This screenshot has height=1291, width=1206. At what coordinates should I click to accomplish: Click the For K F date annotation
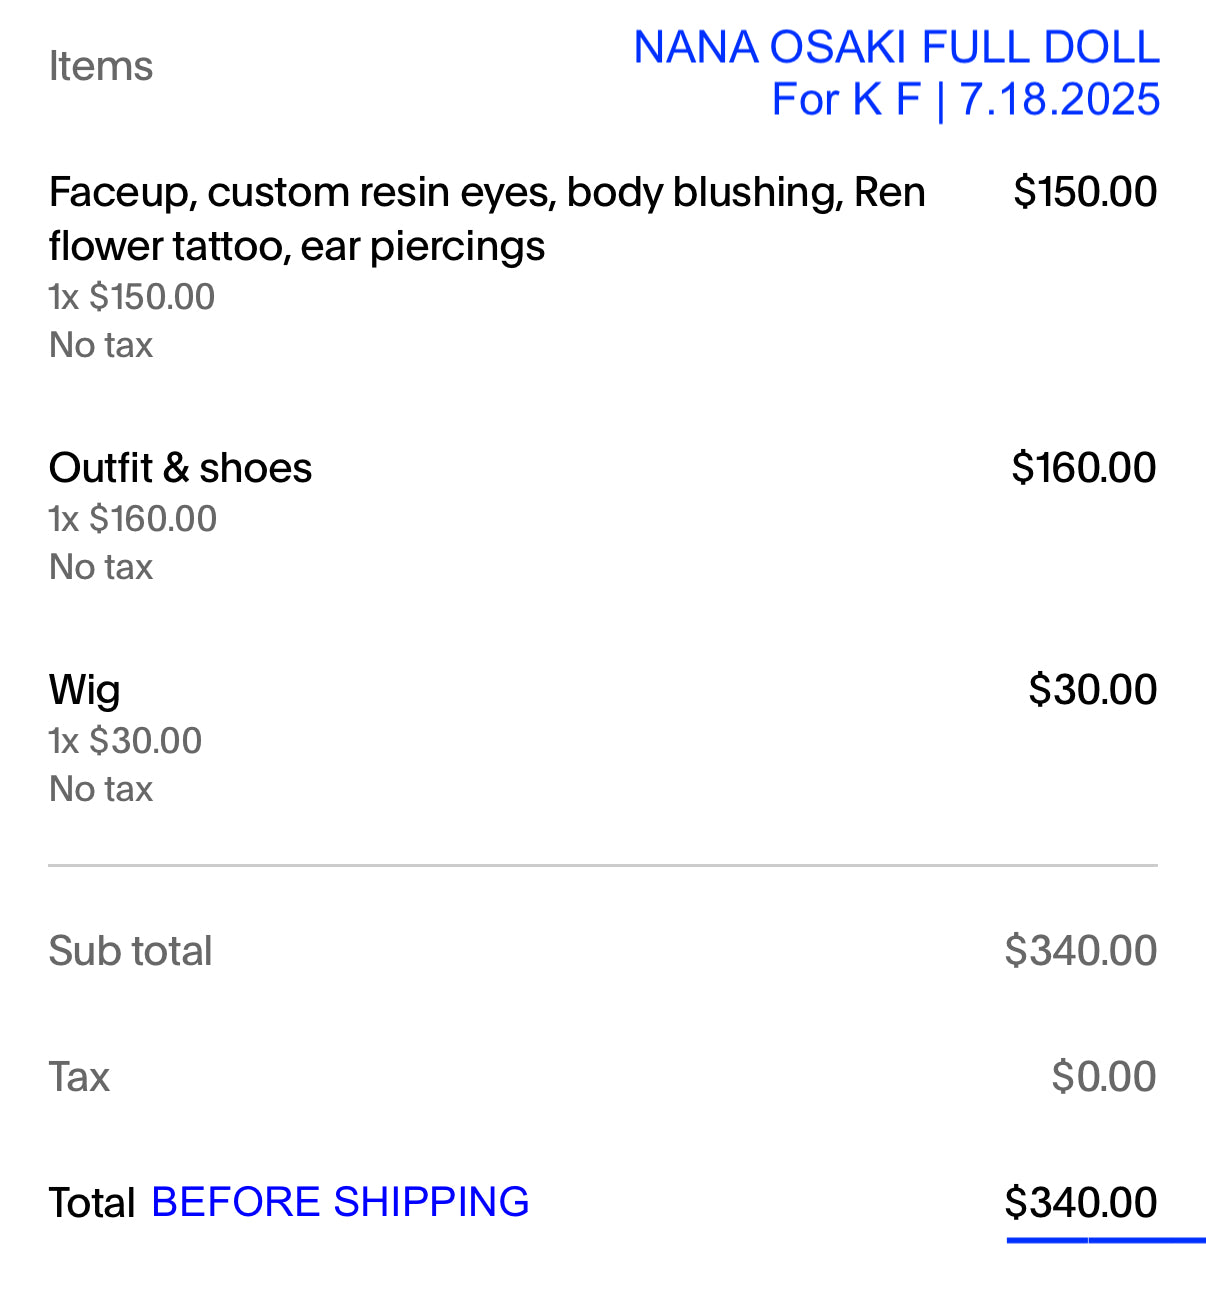click(965, 100)
